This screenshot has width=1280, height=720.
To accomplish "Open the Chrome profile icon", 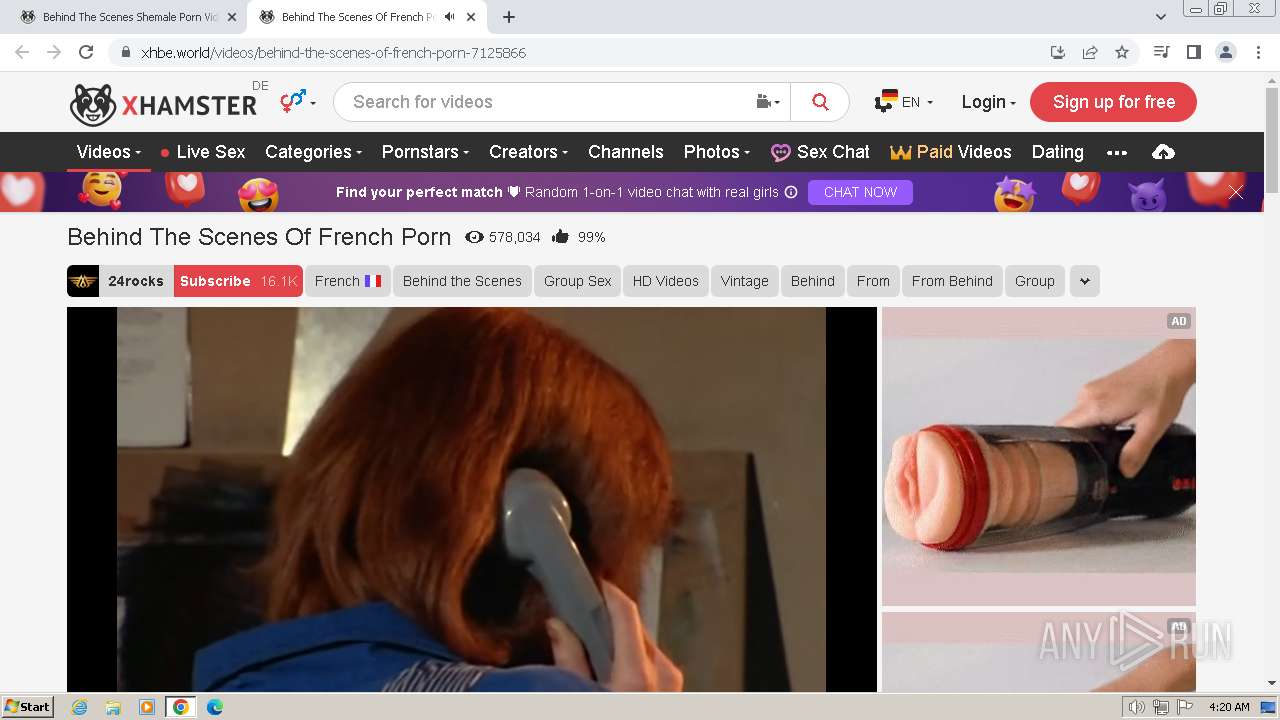I will pos(1225,52).
